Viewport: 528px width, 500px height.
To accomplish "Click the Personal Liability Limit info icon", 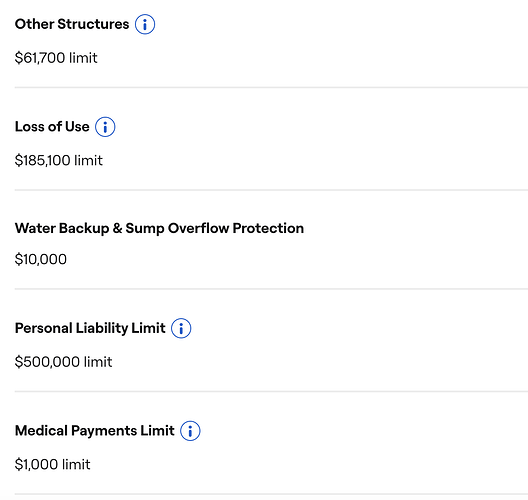I will (x=181, y=328).
